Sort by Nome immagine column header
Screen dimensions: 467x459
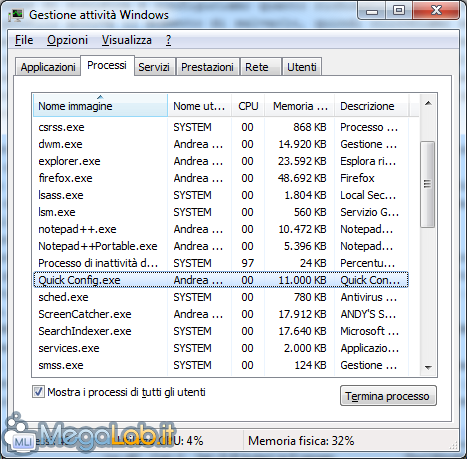point(100,106)
